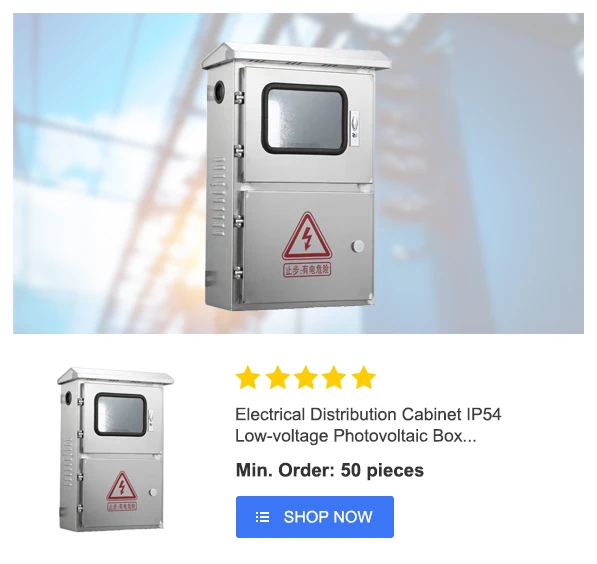Open the small cabinet product thumbnail
The height and width of the screenshot is (564, 597).
pyautogui.click(x=115, y=449)
